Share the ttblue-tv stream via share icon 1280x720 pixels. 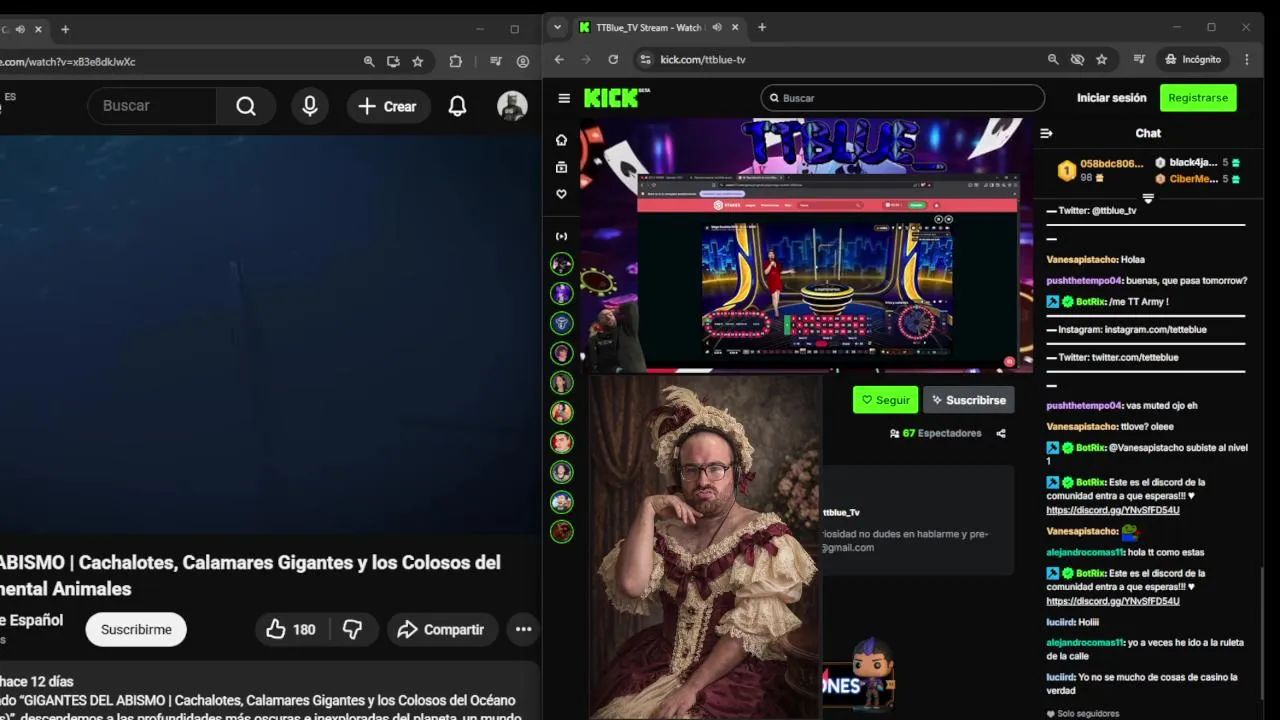(x=1001, y=433)
